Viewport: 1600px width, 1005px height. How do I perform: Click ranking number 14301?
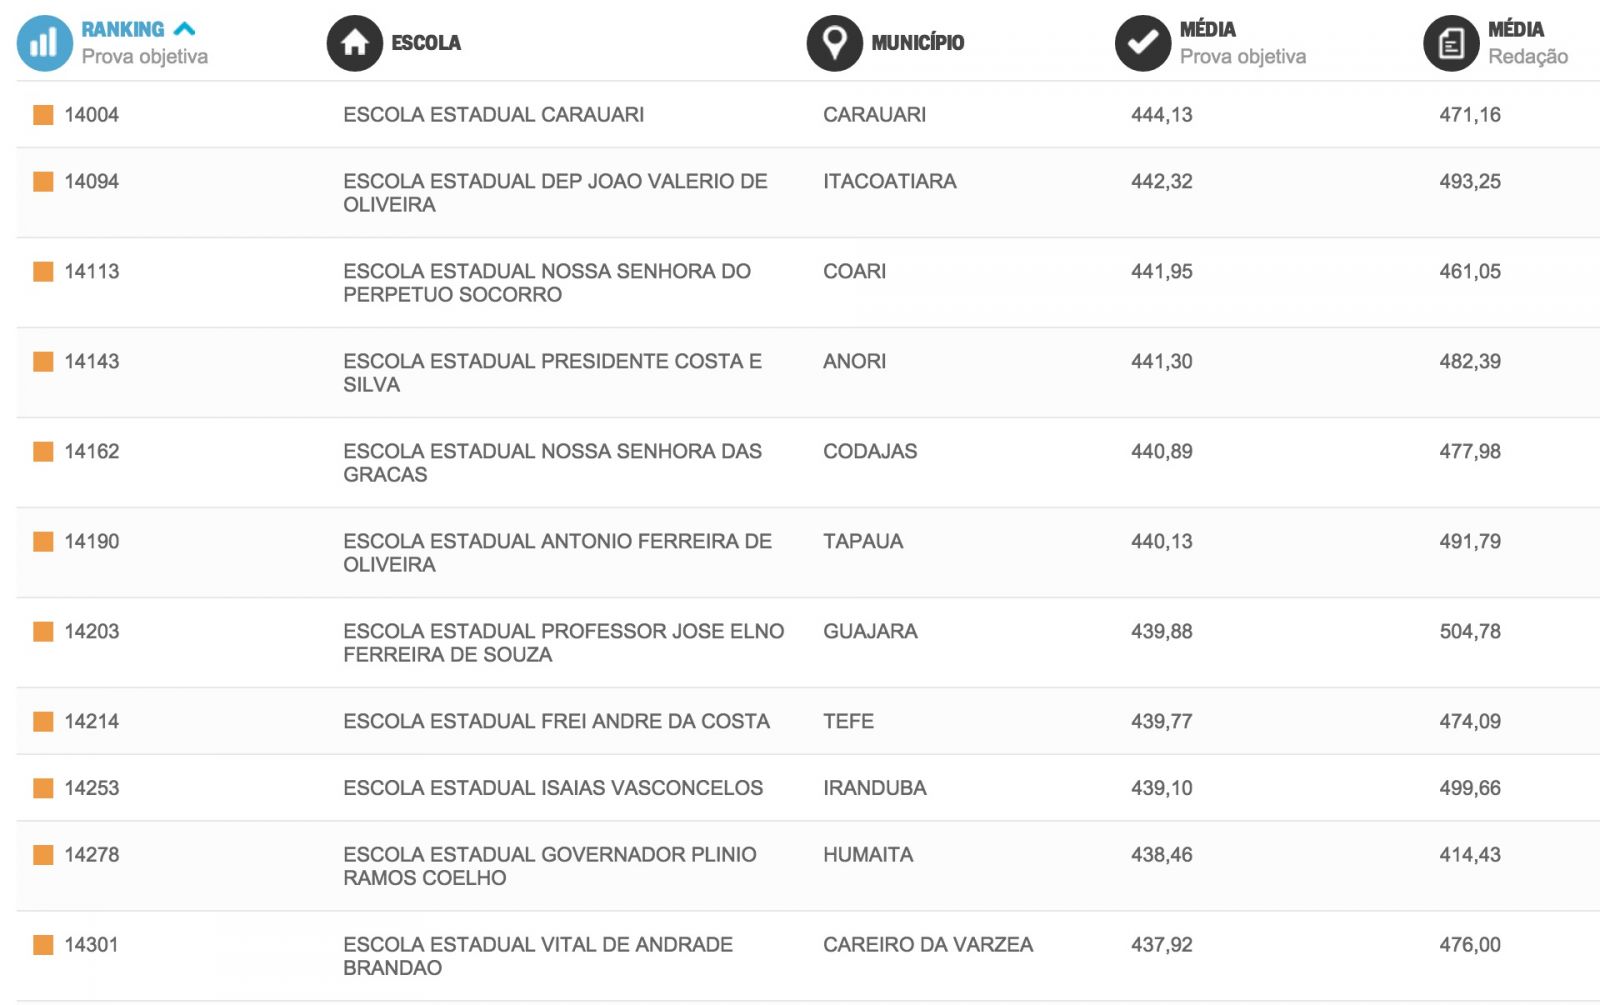pos(91,944)
